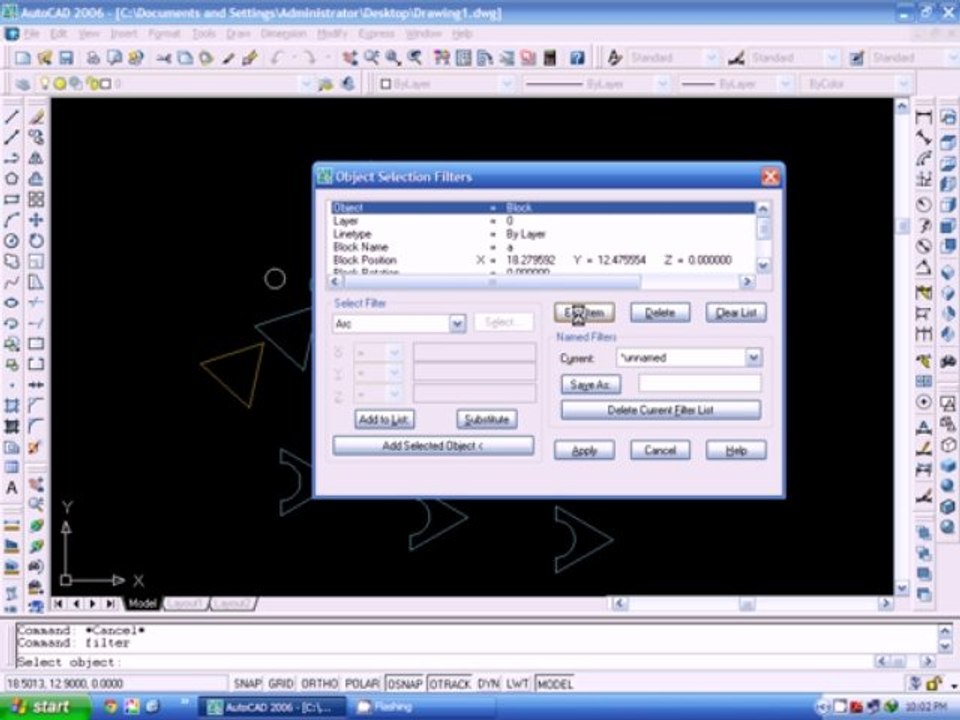Select the Spline draw tool
This screenshot has width=960, height=720.
[x=12, y=282]
